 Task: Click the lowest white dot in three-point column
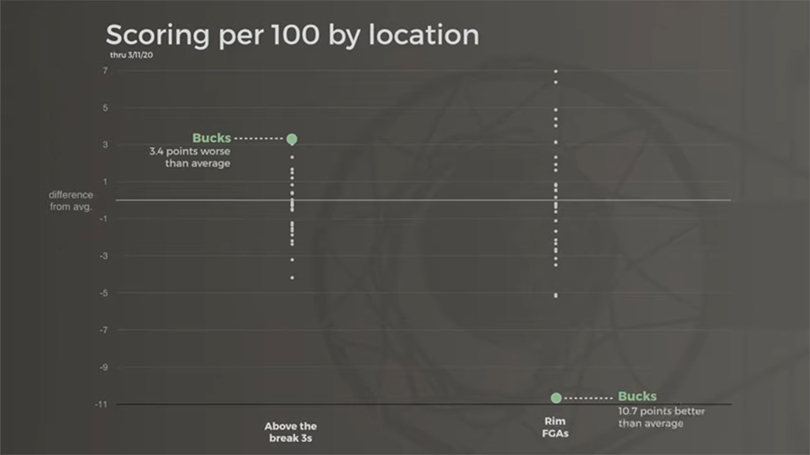tap(292, 277)
